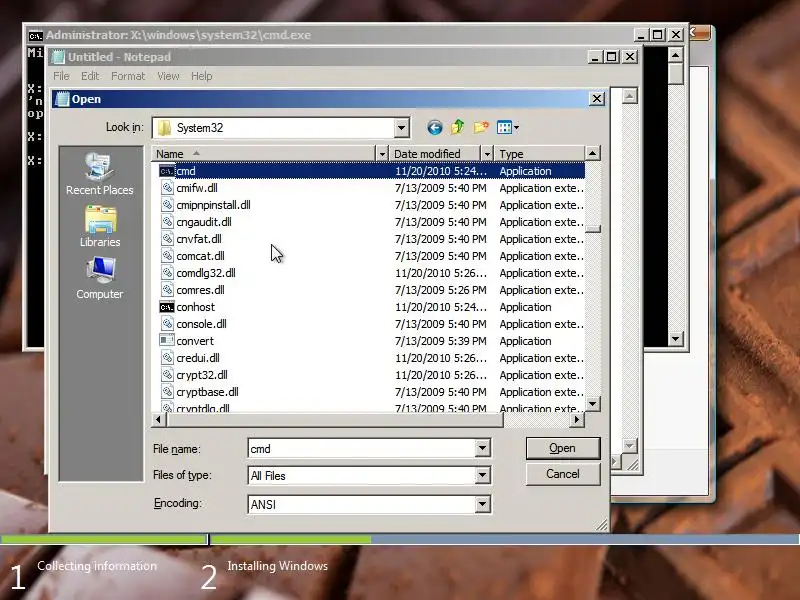This screenshot has height=600, width=800.
Task: Sort by the Type column header
Action: 540,154
